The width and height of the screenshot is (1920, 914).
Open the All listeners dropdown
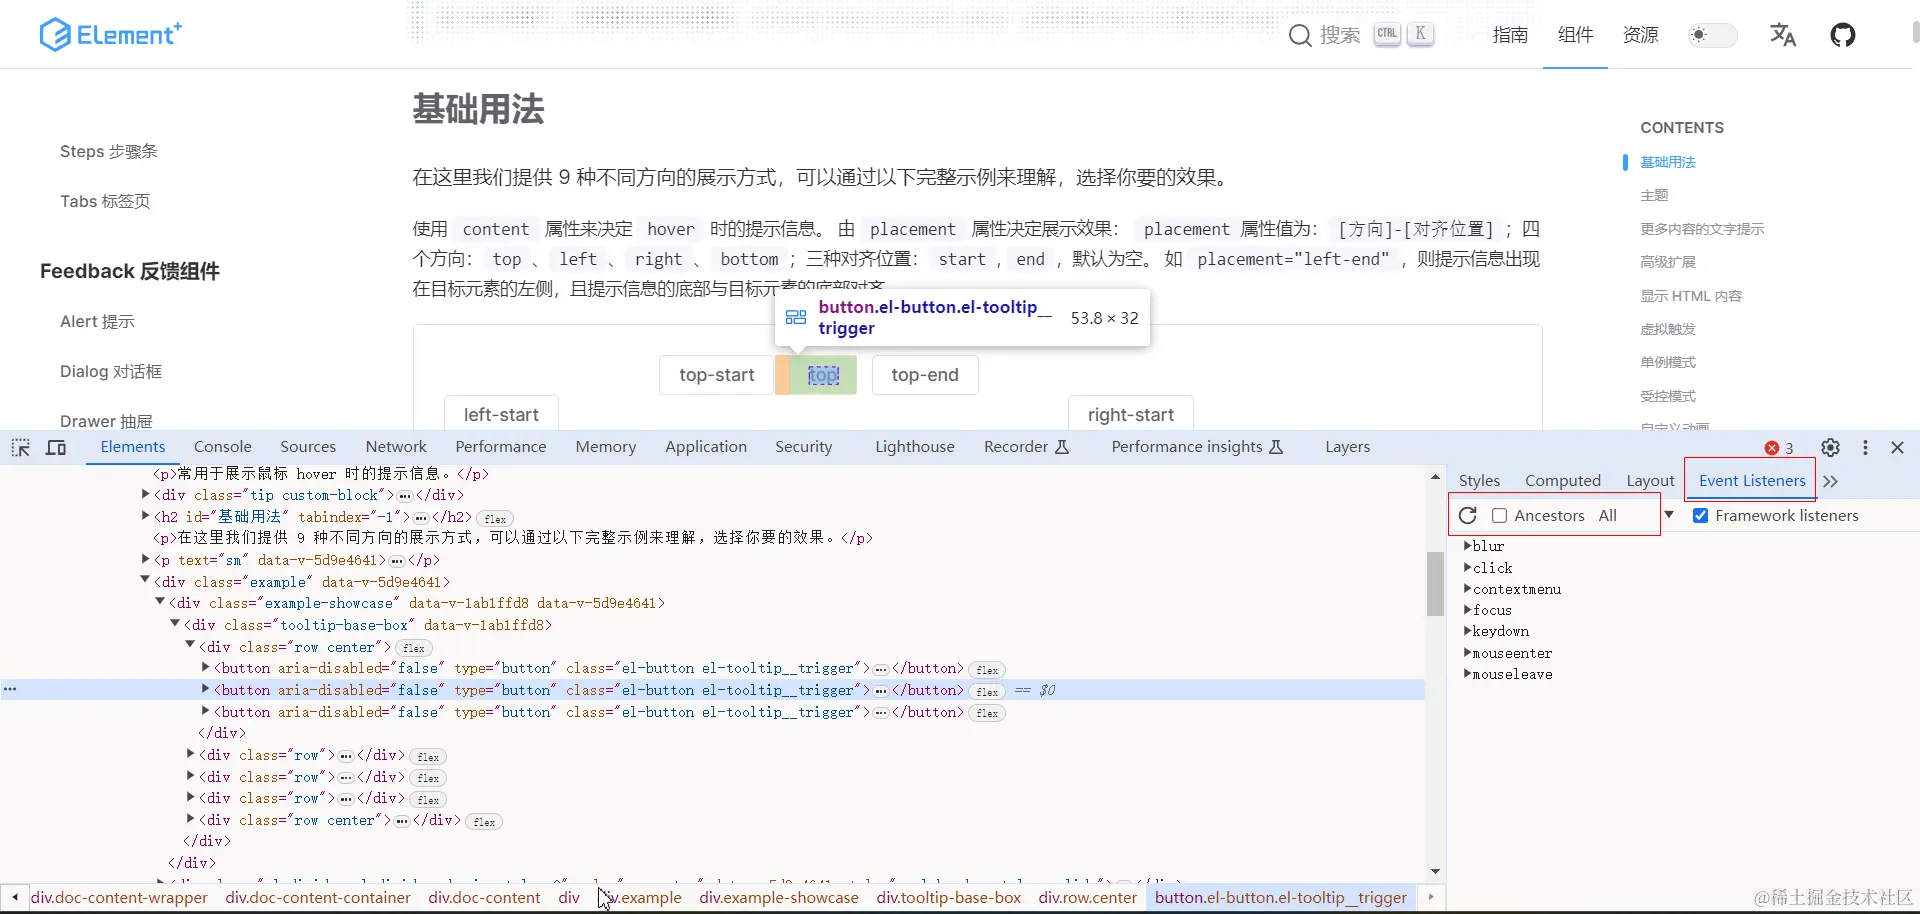click(x=1635, y=515)
